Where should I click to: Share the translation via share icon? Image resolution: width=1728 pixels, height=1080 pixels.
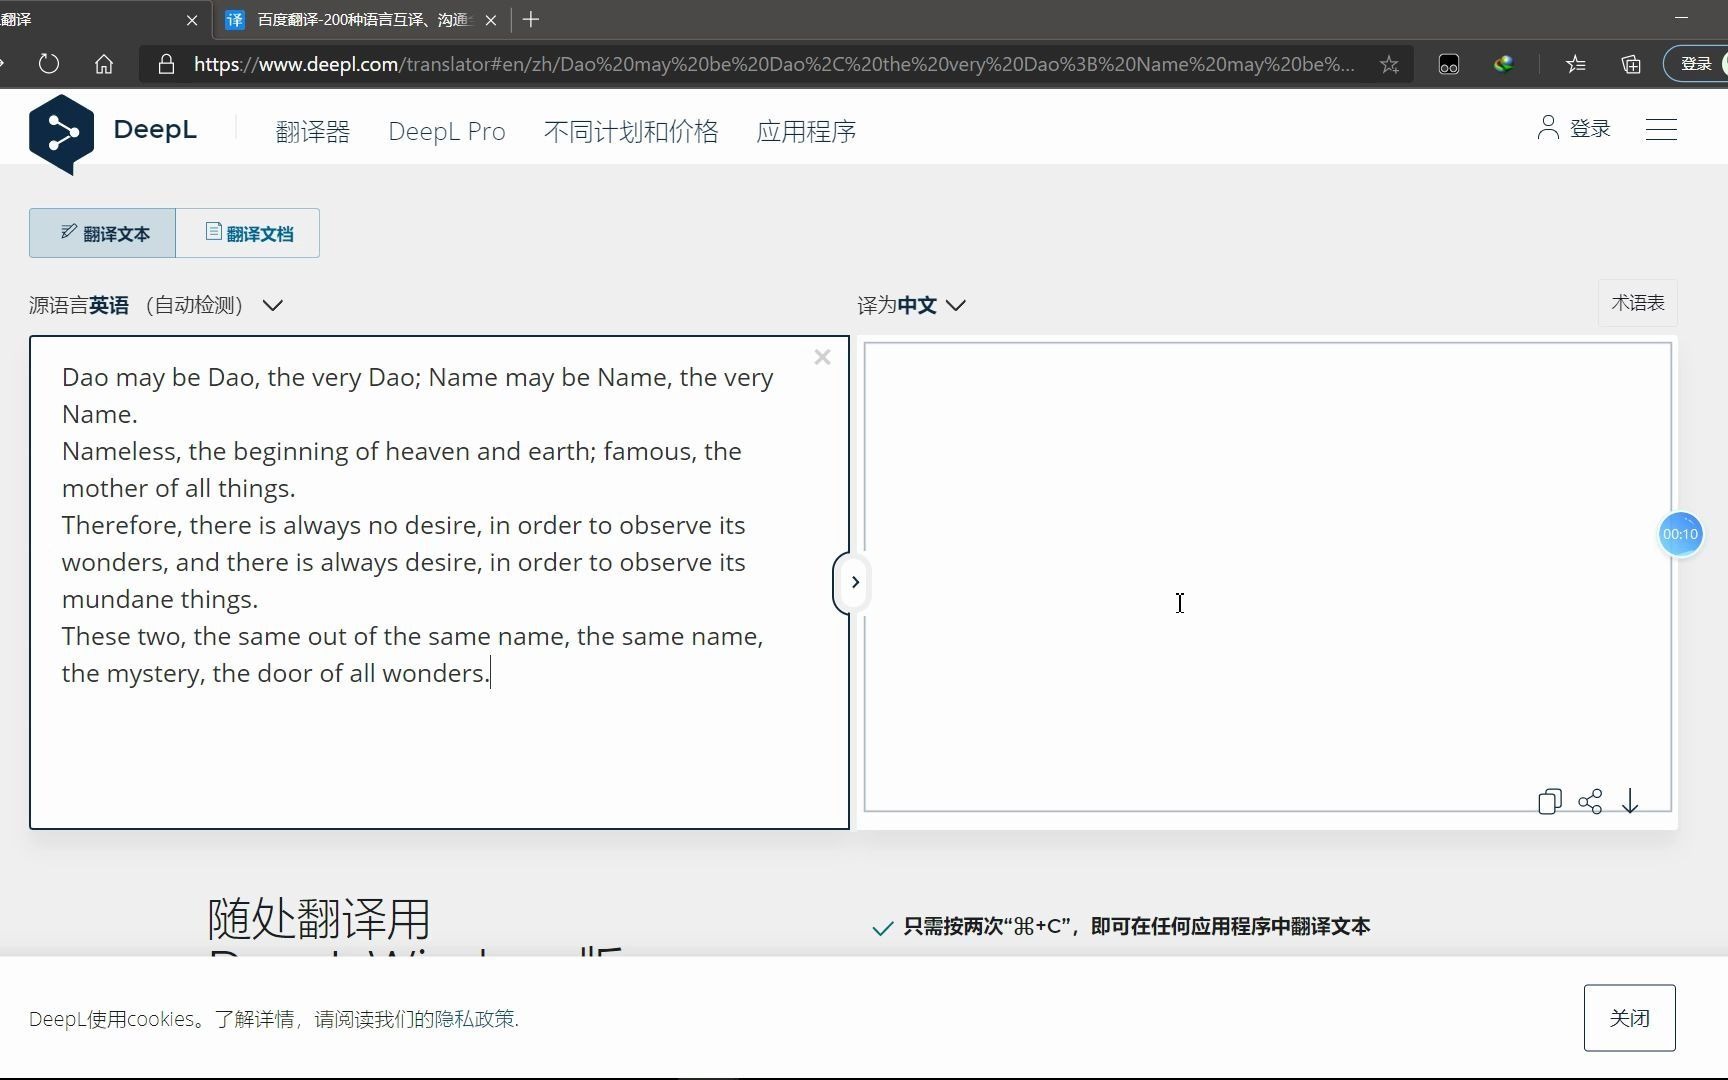tap(1590, 801)
